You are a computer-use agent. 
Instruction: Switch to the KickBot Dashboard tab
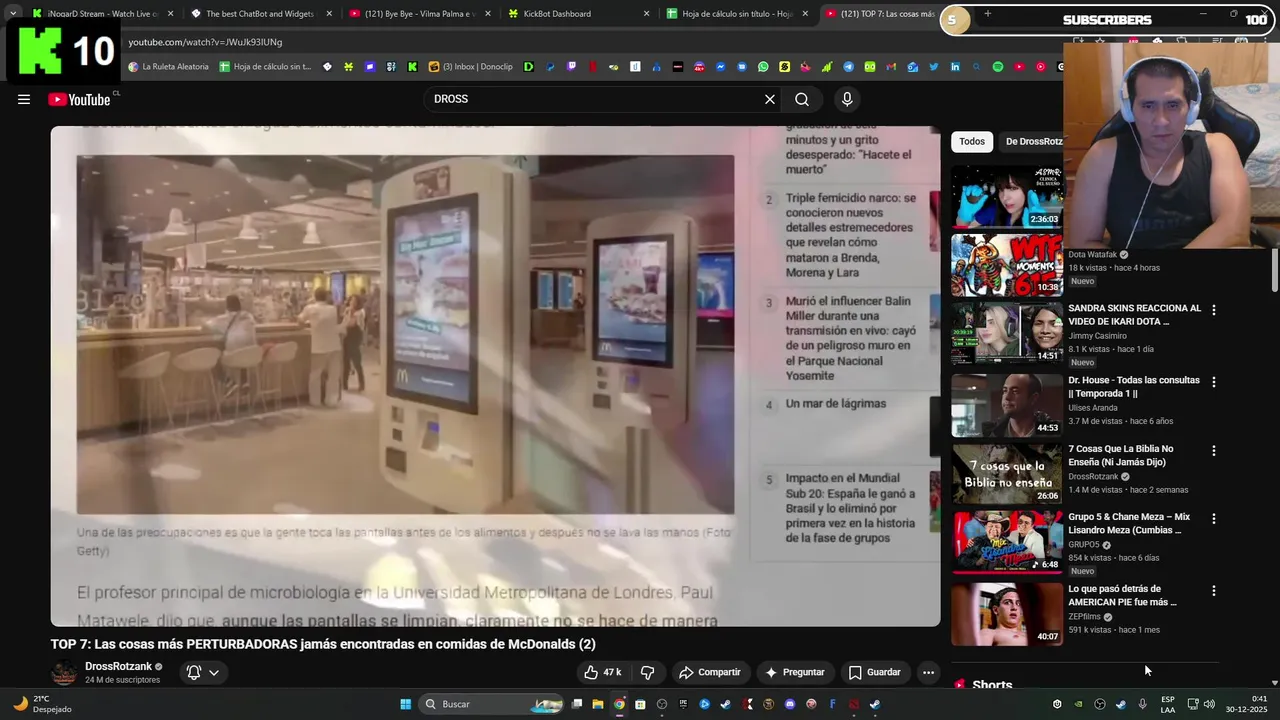pos(578,14)
